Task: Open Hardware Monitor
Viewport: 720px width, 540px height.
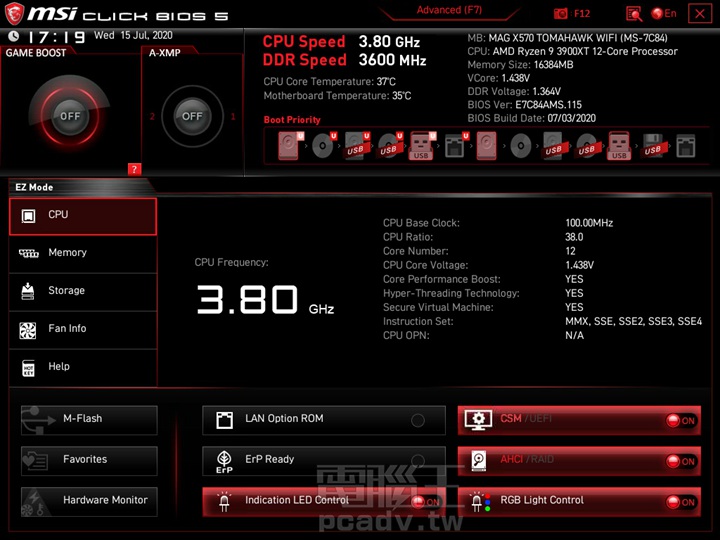Action: pos(89,501)
